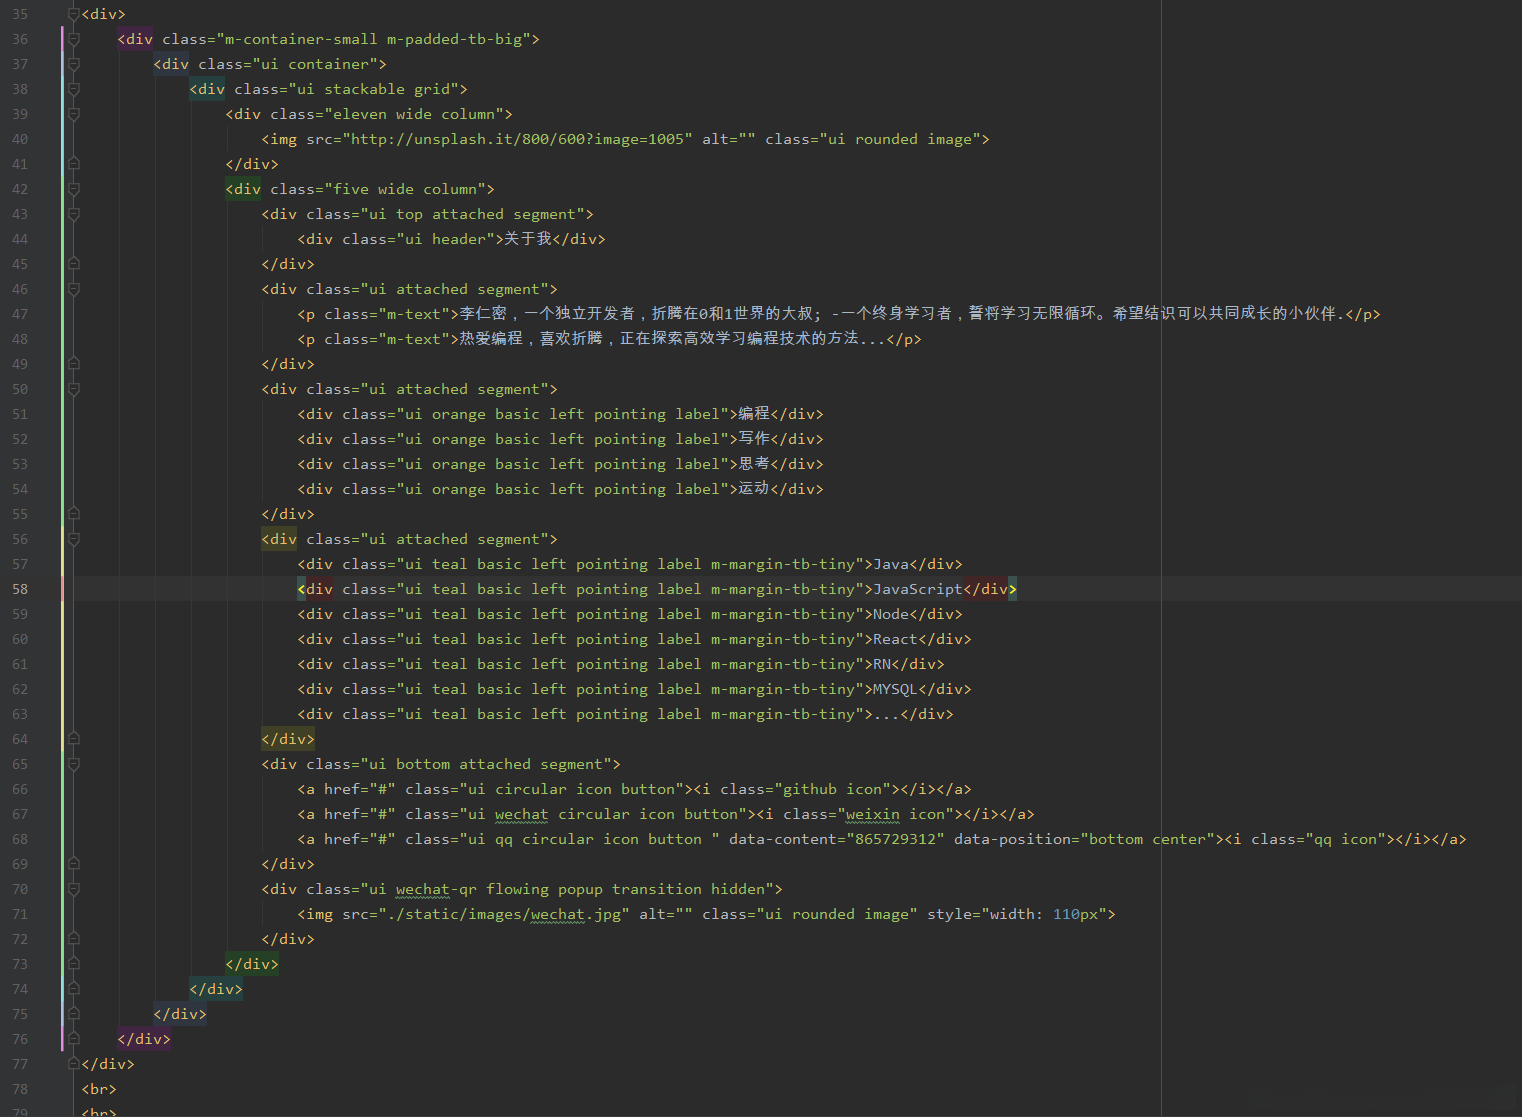Image resolution: width=1522 pixels, height=1117 pixels.
Task: Click the data-position value "bottom center"
Action: 1148,839
